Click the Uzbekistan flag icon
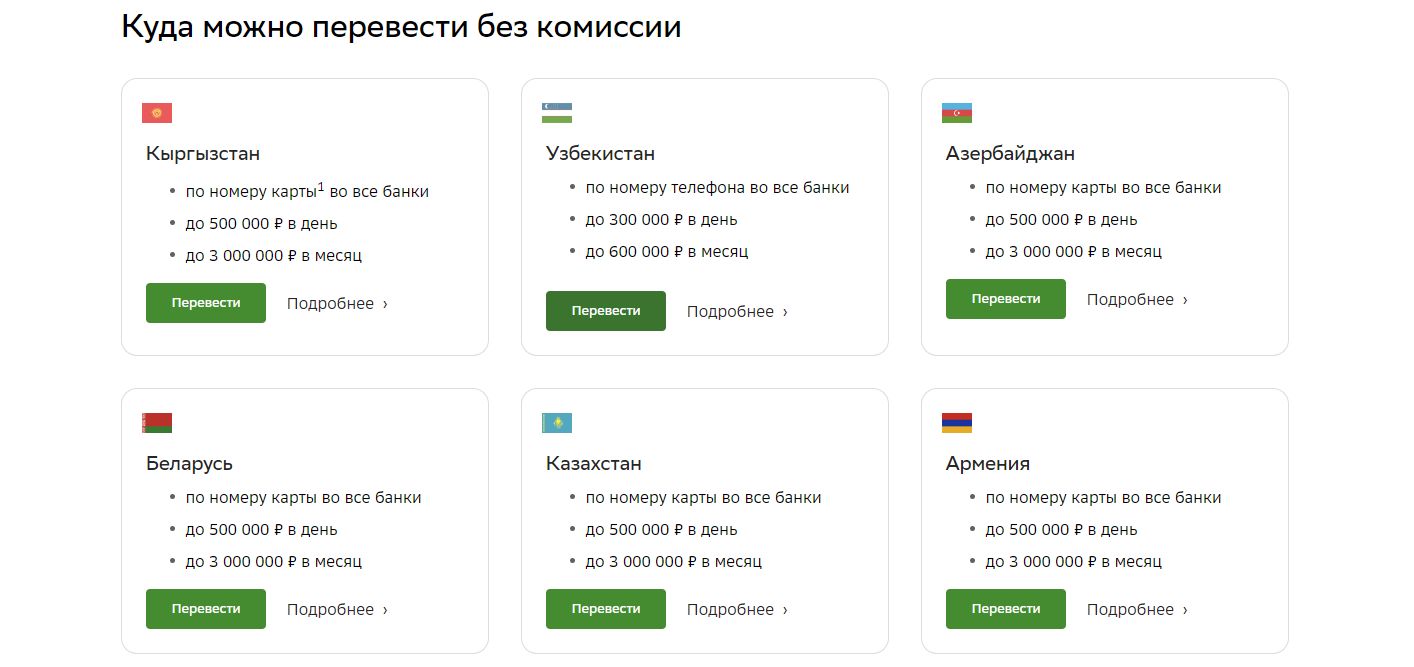 pos(557,113)
